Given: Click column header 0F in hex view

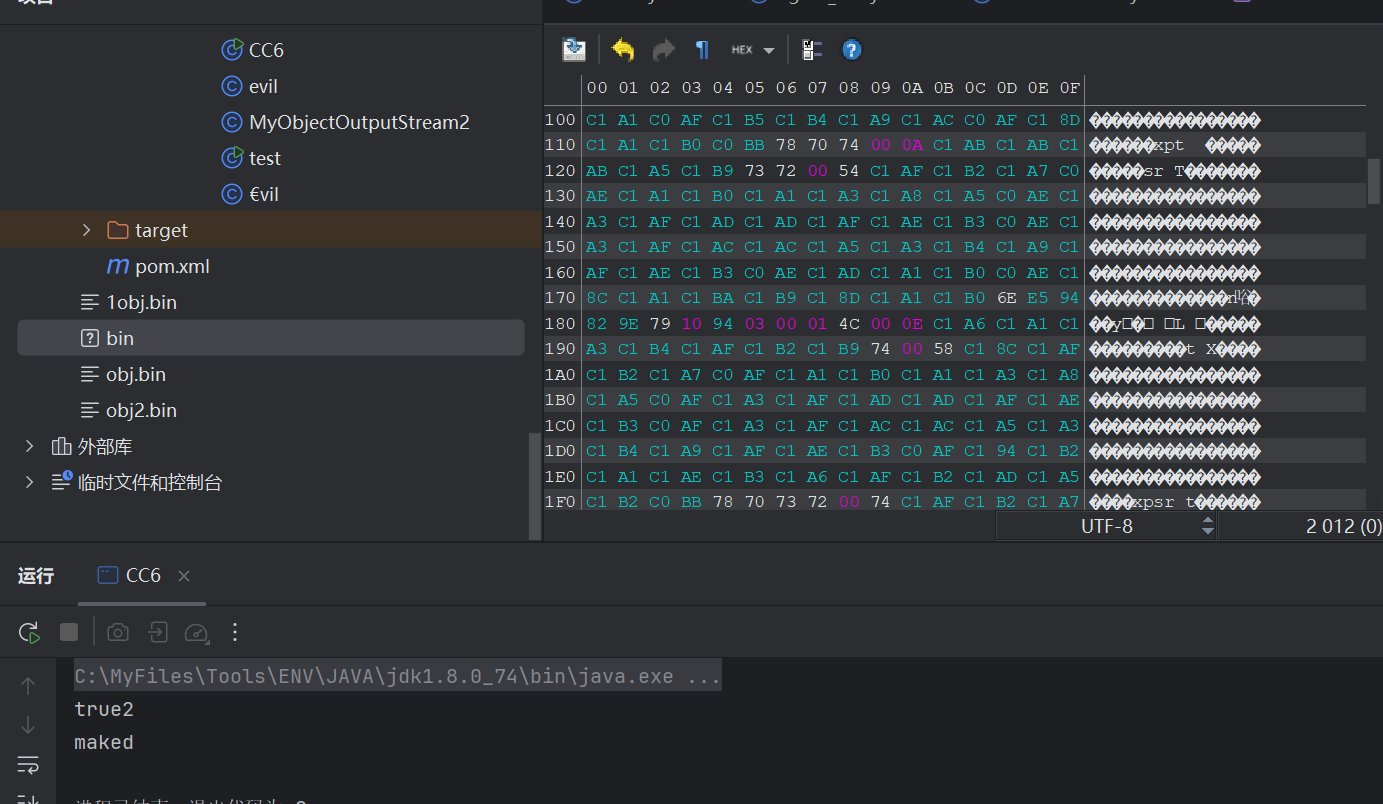Looking at the screenshot, I should [x=1070, y=88].
